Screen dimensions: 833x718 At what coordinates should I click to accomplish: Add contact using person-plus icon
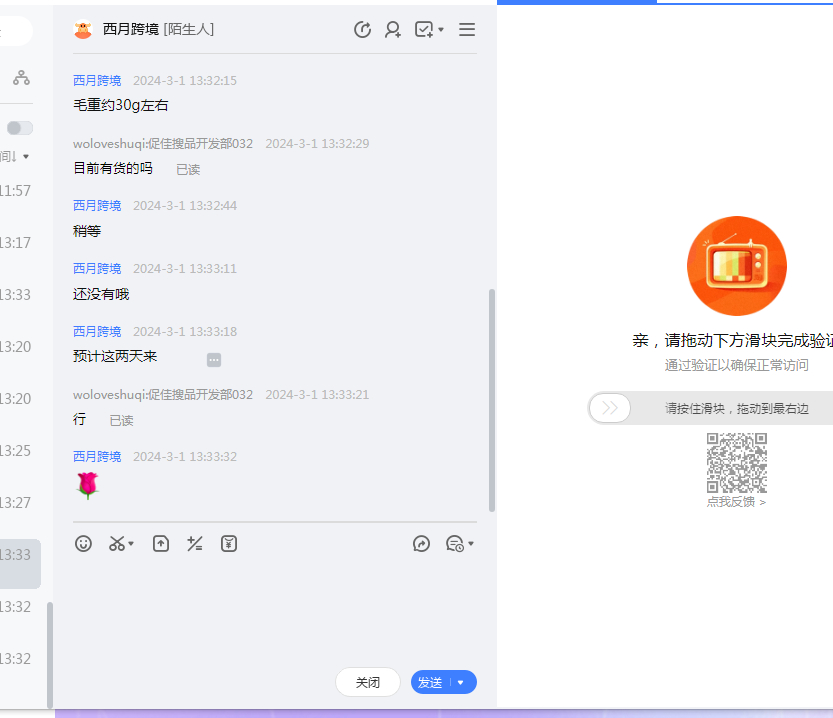393,30
